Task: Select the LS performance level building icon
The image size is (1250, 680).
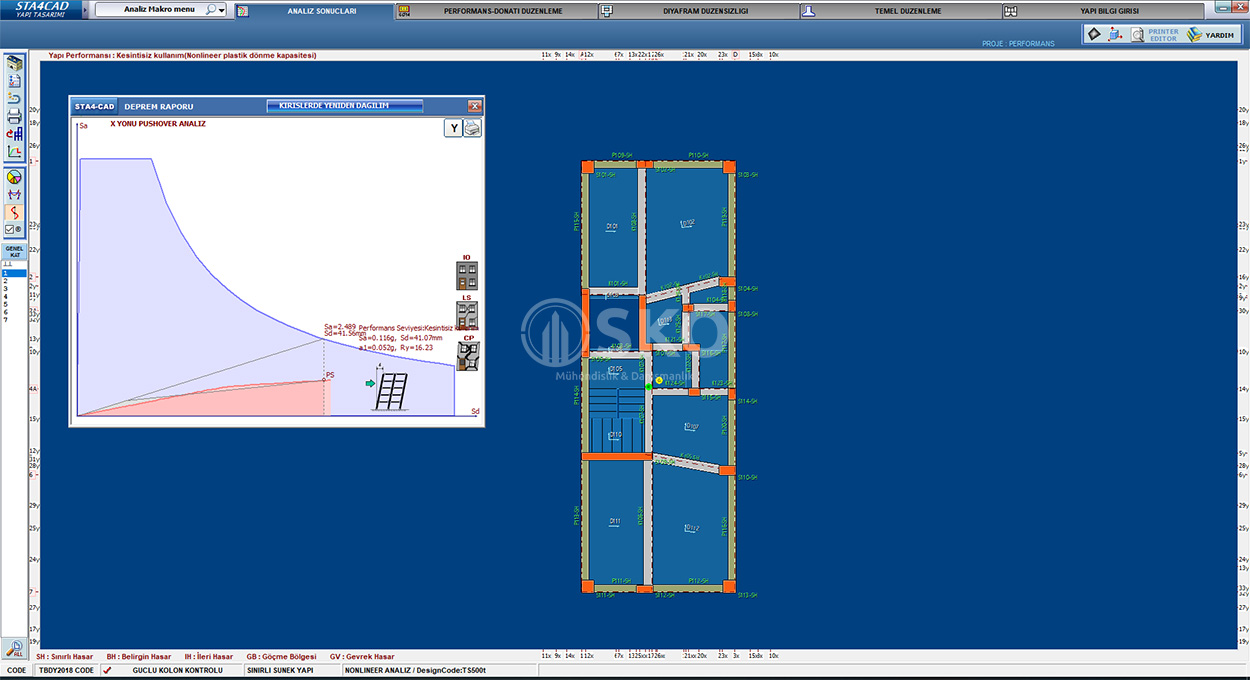Action: [467, 317]
